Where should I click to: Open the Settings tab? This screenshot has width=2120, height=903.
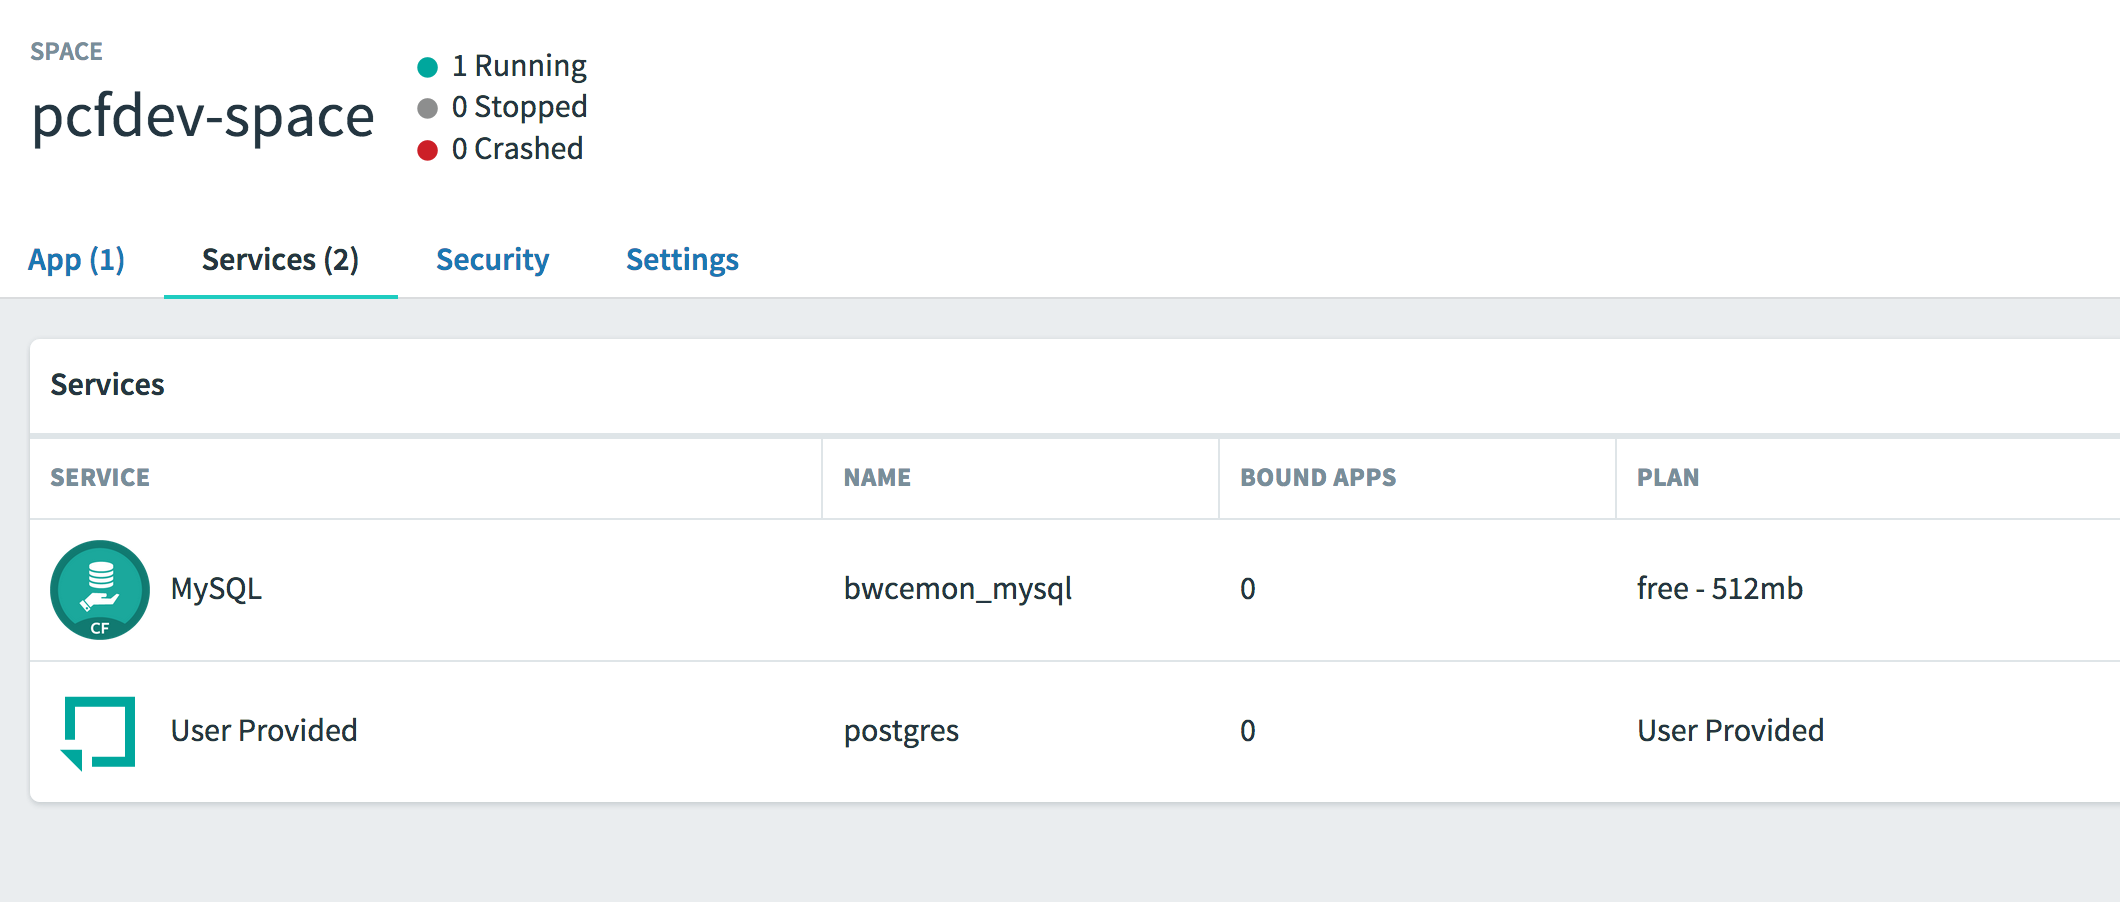pos(682,260)
